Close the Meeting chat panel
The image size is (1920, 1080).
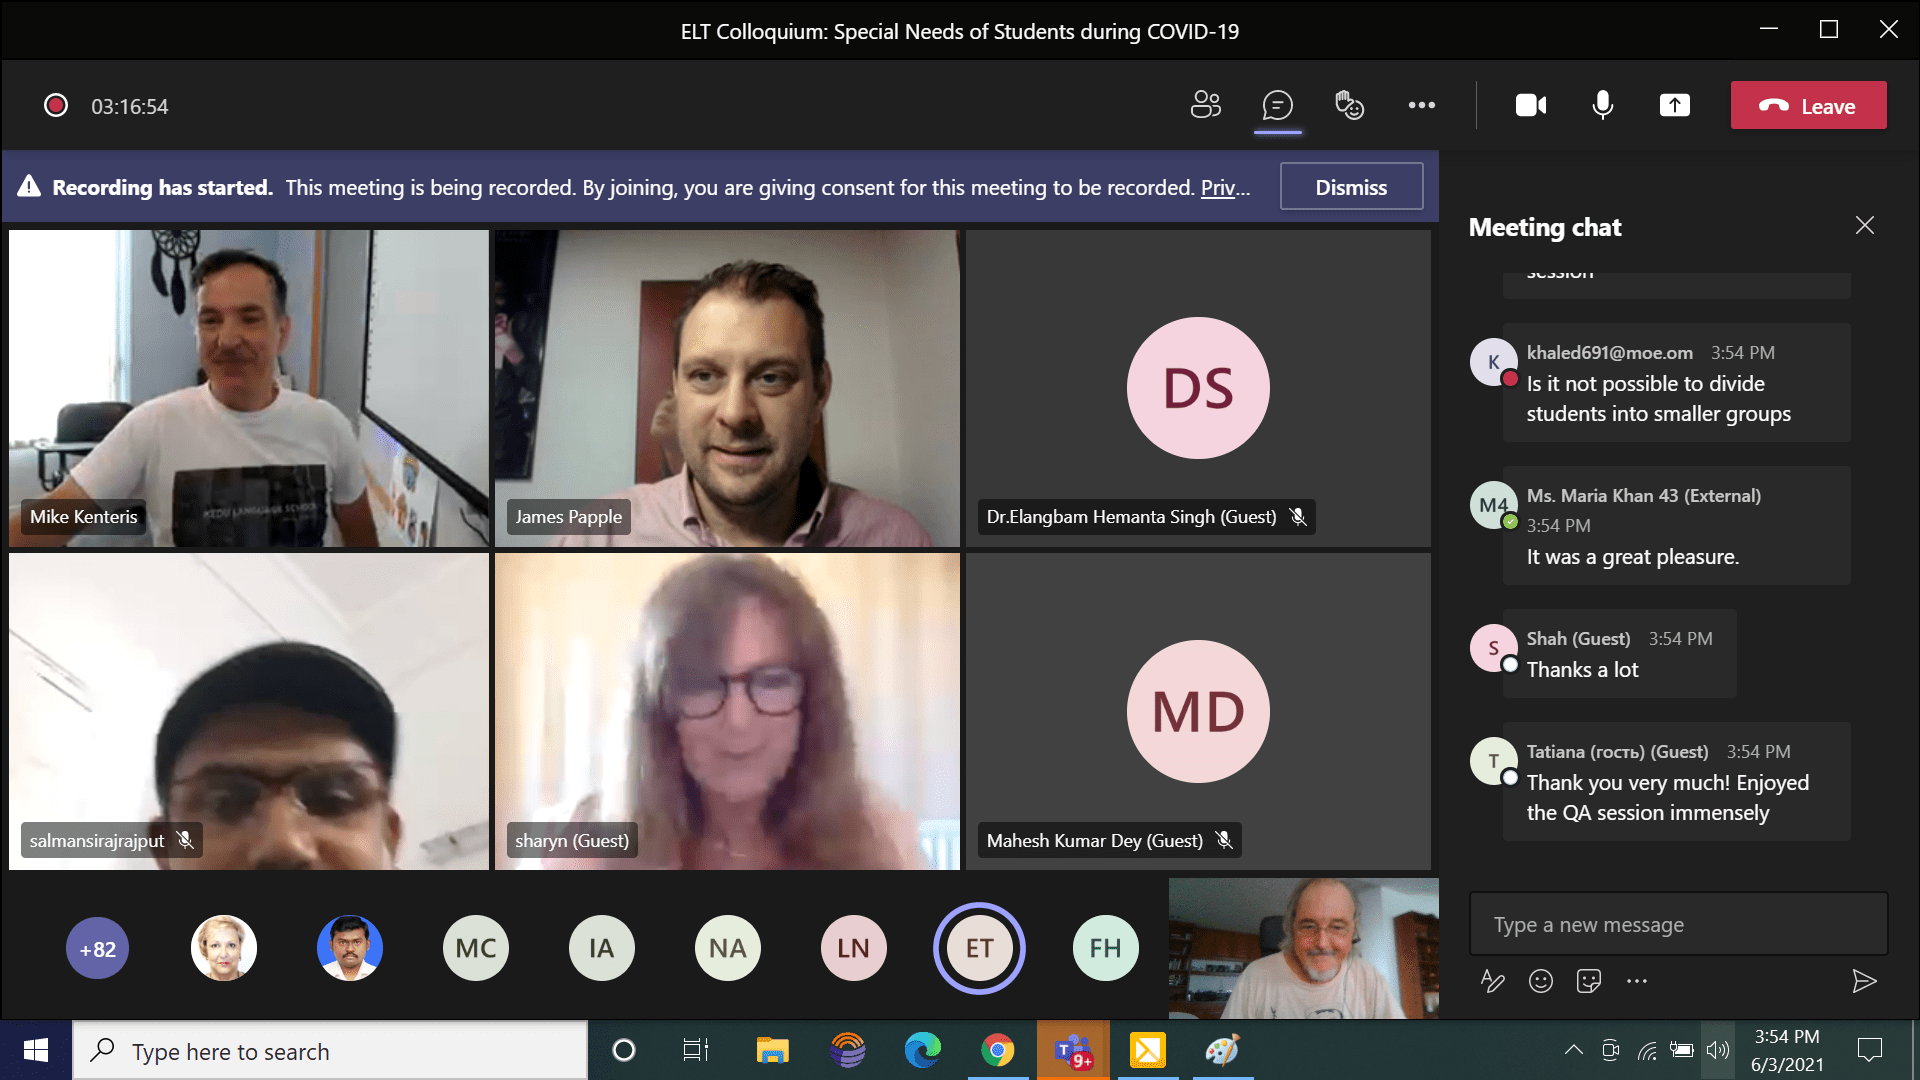[x=1864, y=226]
